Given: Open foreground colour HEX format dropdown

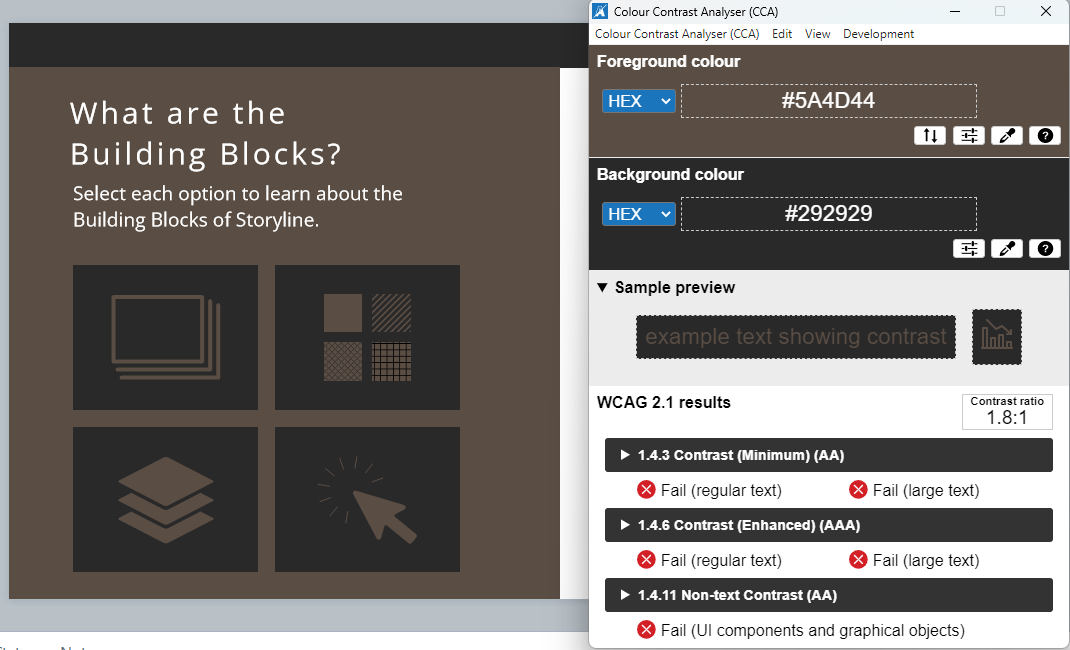Looking at the screenshot, I should click(x=639, y=101).
